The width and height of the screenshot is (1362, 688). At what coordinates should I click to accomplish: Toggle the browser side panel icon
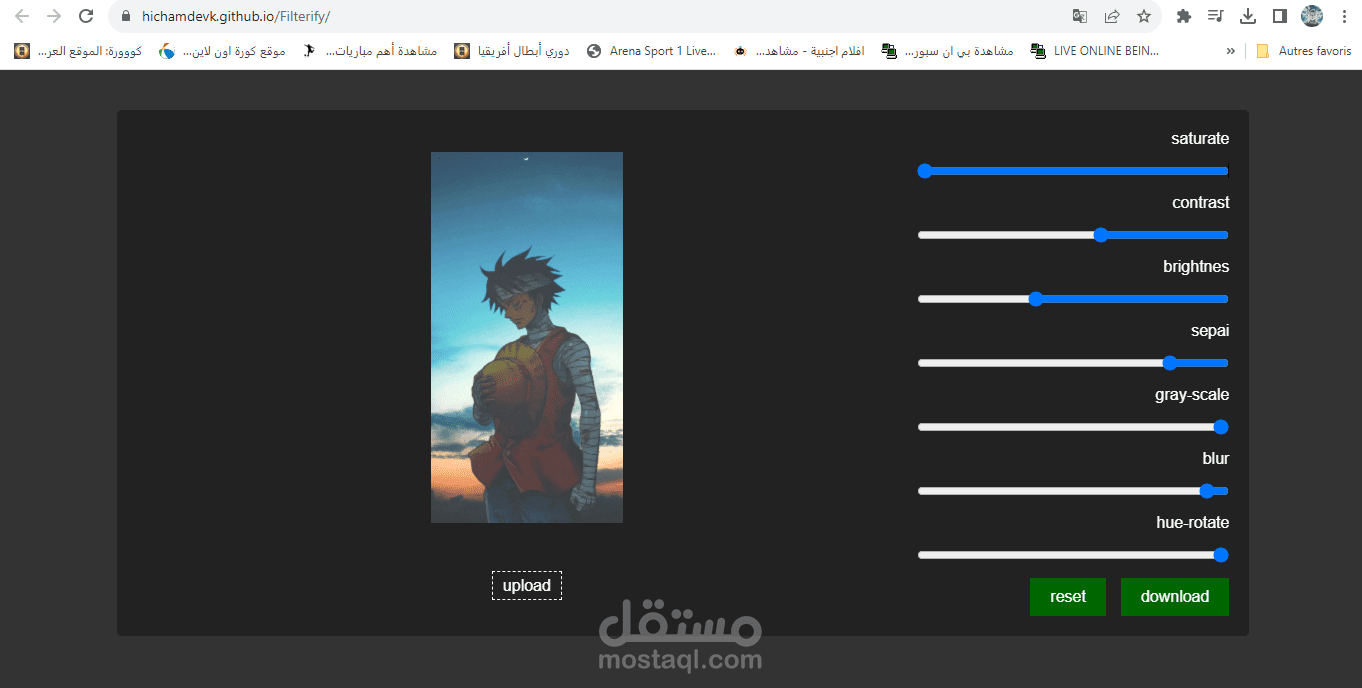[1279, 16]
